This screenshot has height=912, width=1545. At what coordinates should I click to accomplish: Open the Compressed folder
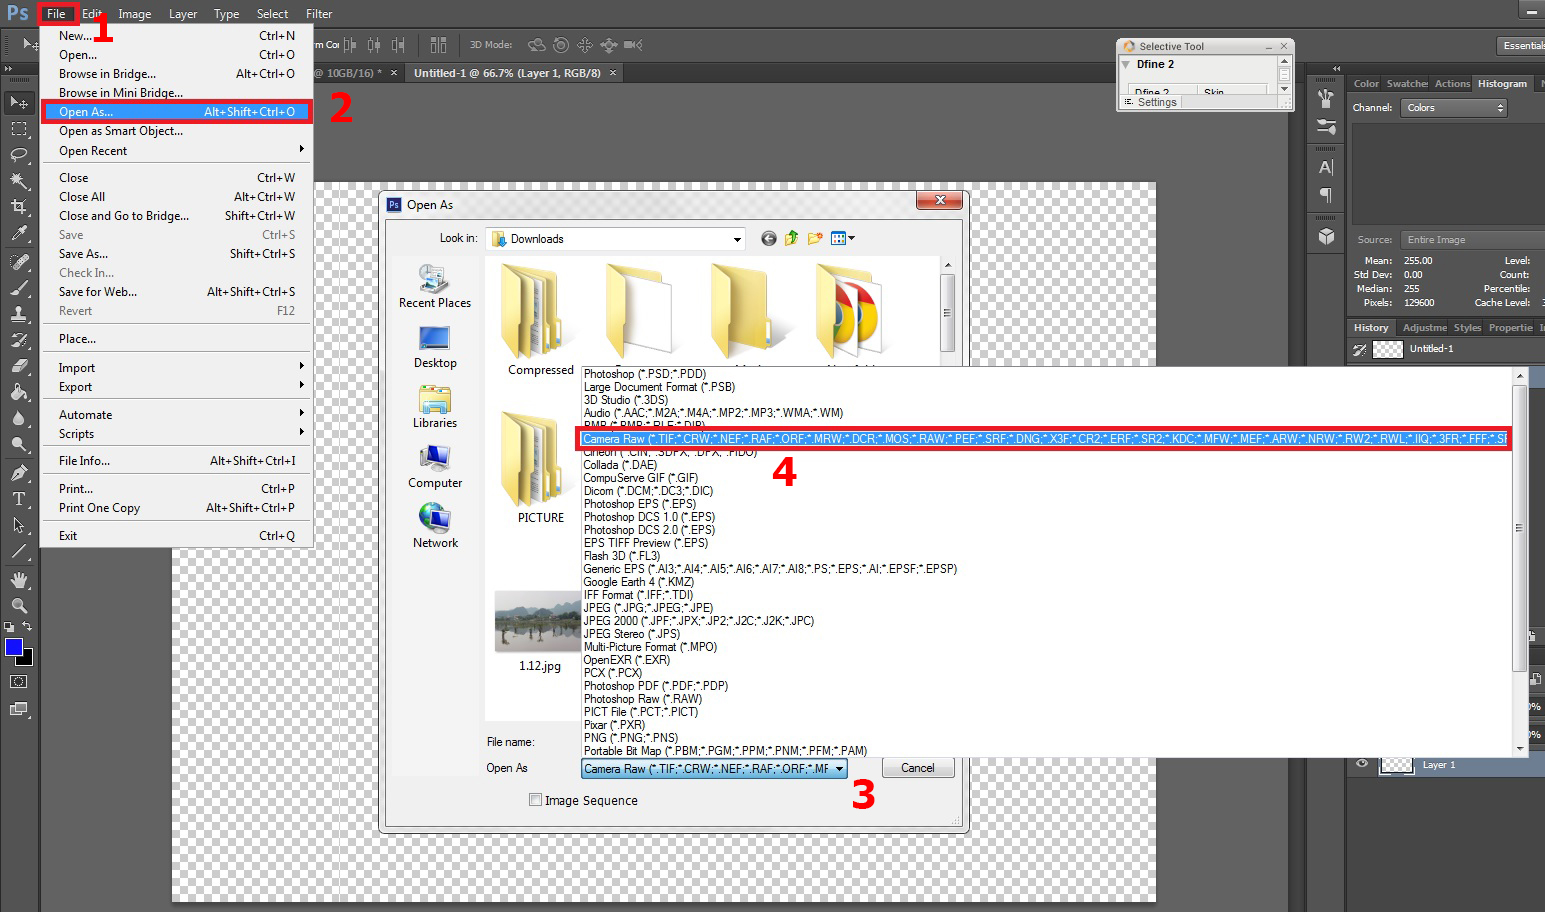[540, 320]
